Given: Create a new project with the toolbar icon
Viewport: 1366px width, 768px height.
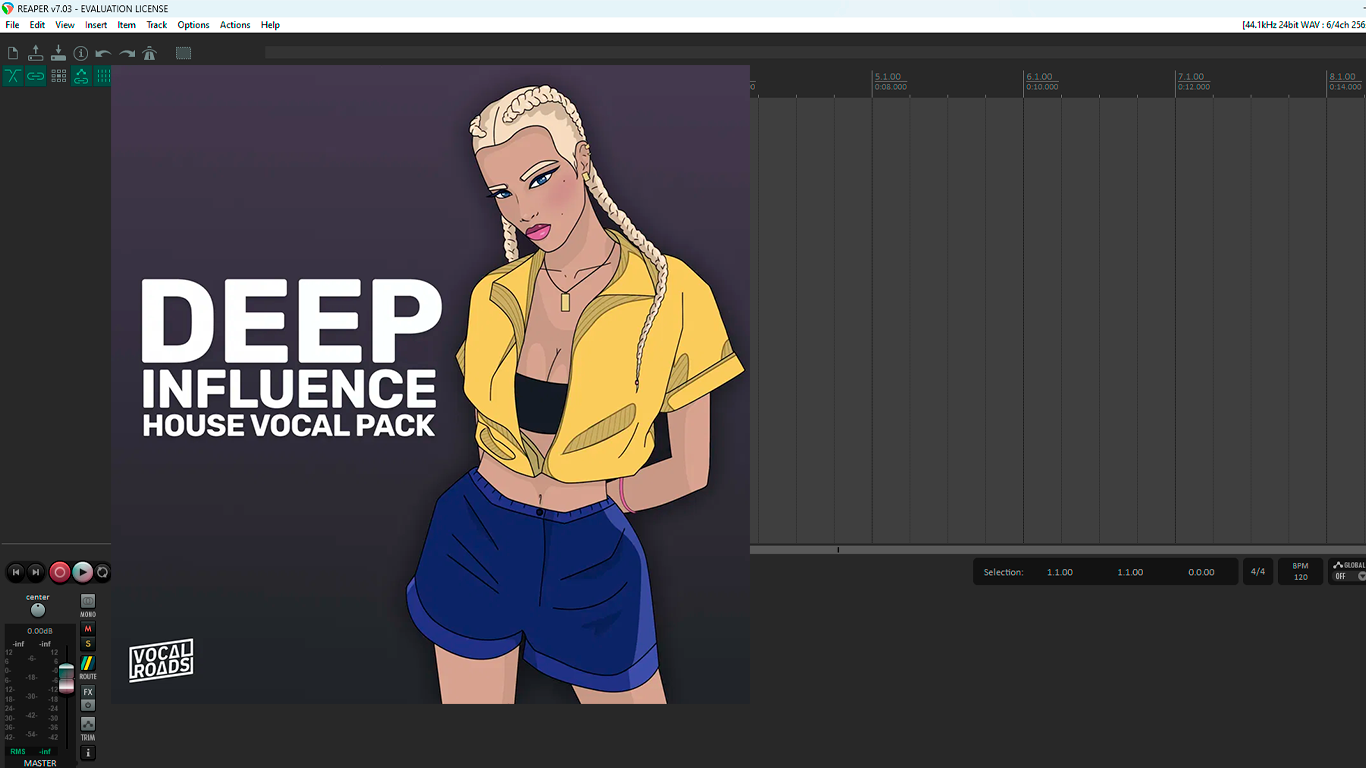Looking at the screenshot, I should (x=13, y=53).
